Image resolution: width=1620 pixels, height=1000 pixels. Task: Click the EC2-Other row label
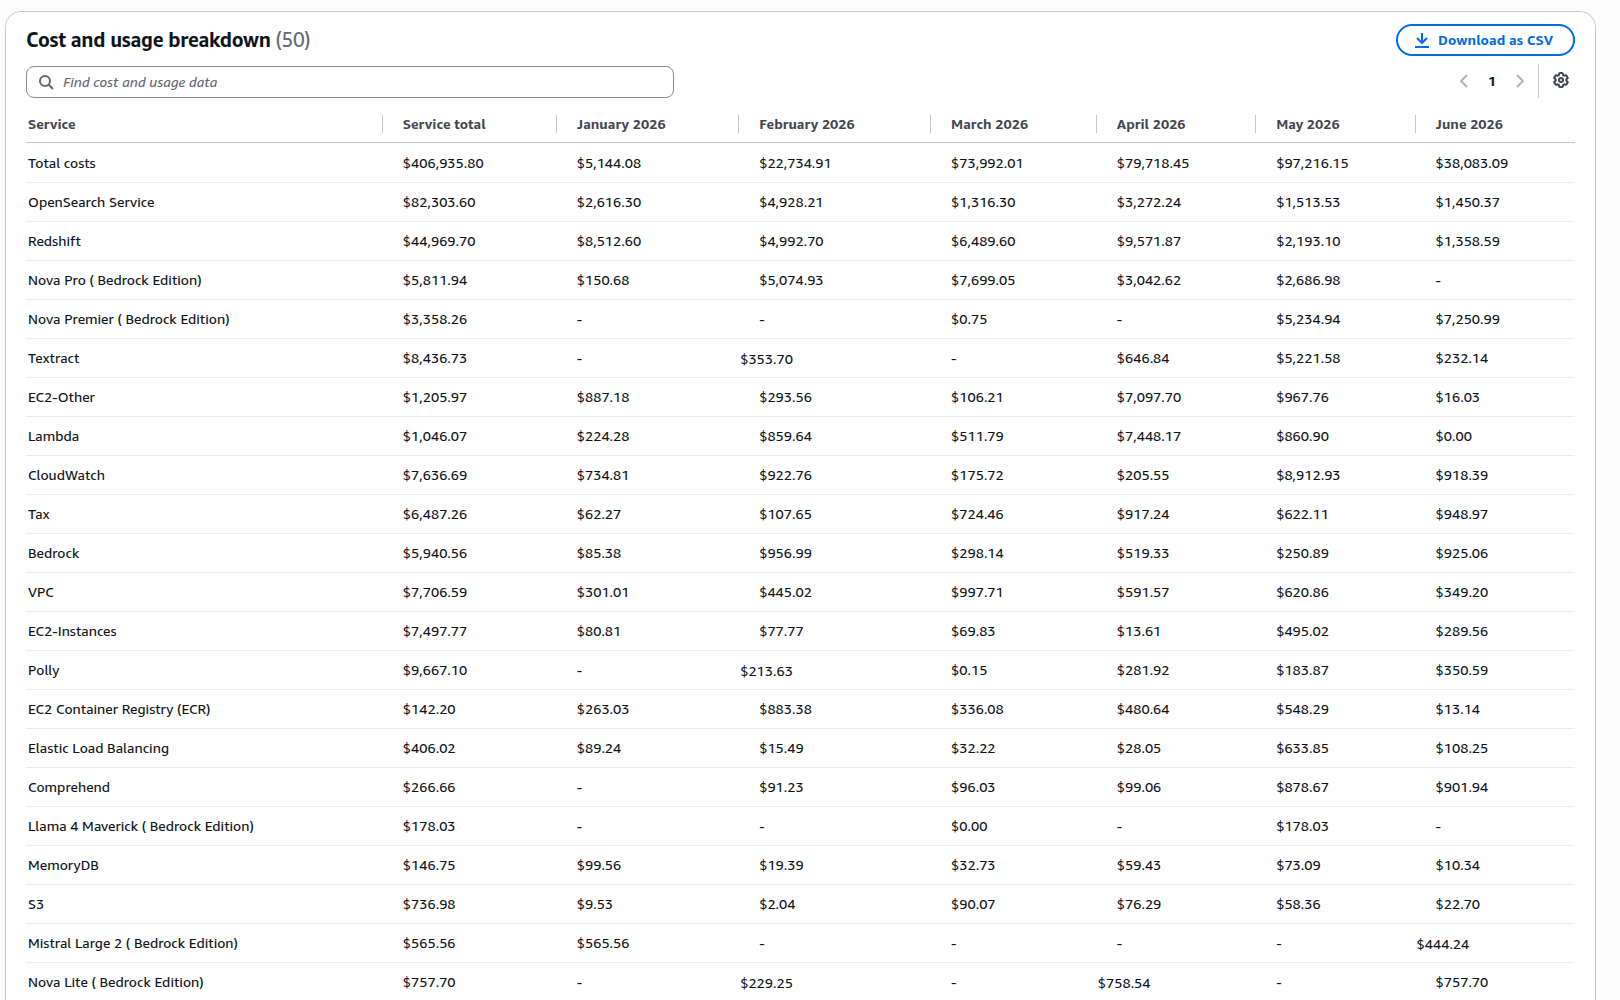(61, 397)
